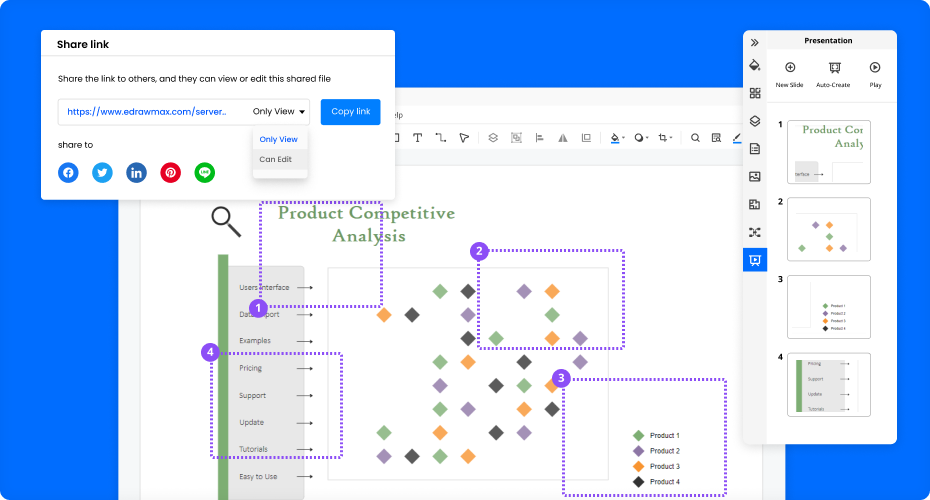Open the Only View permission dropdown
This screenshot has height=500, width=930.
279,112
